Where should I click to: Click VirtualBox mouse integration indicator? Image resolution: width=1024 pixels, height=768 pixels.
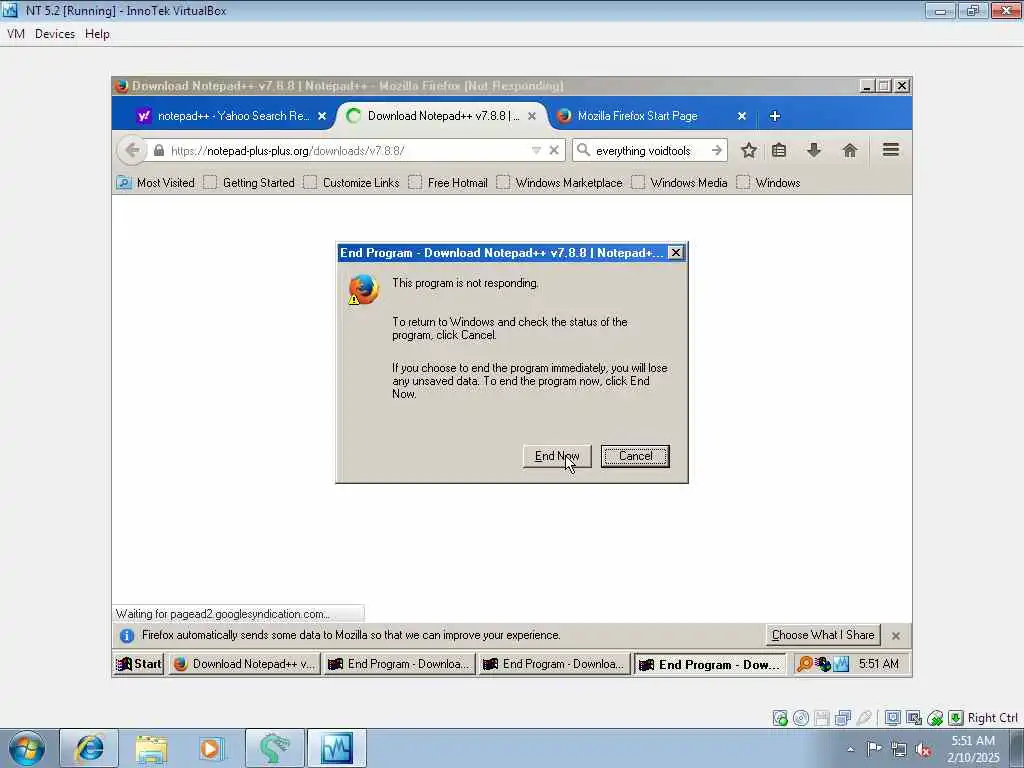935,718
